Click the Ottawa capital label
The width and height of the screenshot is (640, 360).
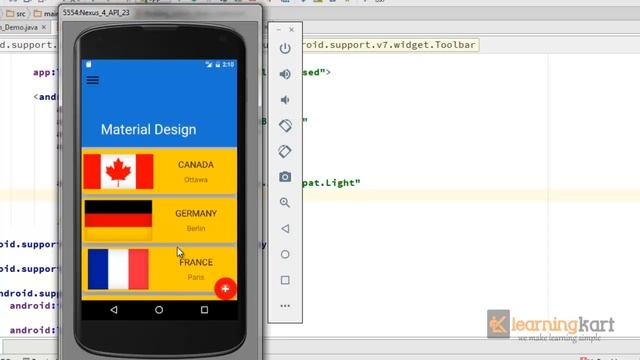(196, 180)
